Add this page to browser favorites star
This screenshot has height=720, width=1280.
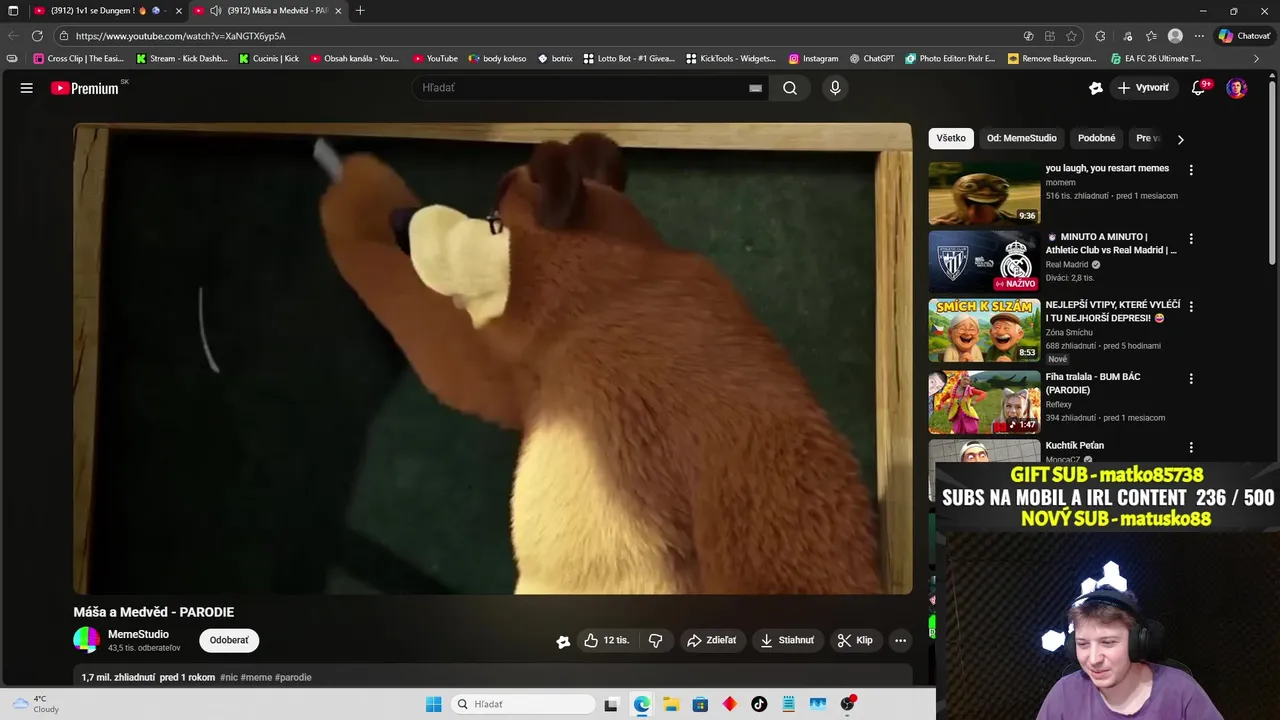pos(1071,36)
